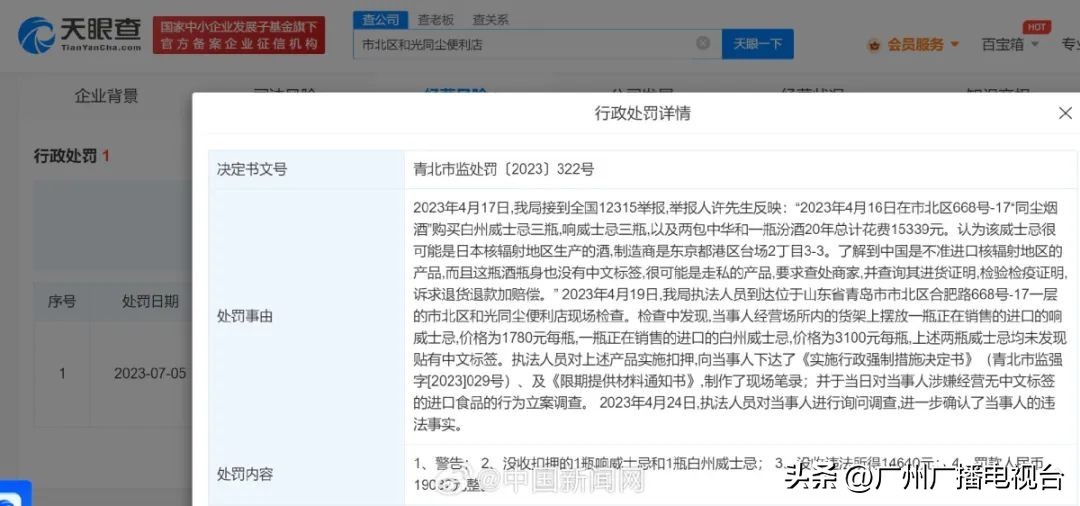Switch to the 查老板 search tab
Image resolution: width=1080 pixels, height=506 pixels.
(x=435, y=19)
